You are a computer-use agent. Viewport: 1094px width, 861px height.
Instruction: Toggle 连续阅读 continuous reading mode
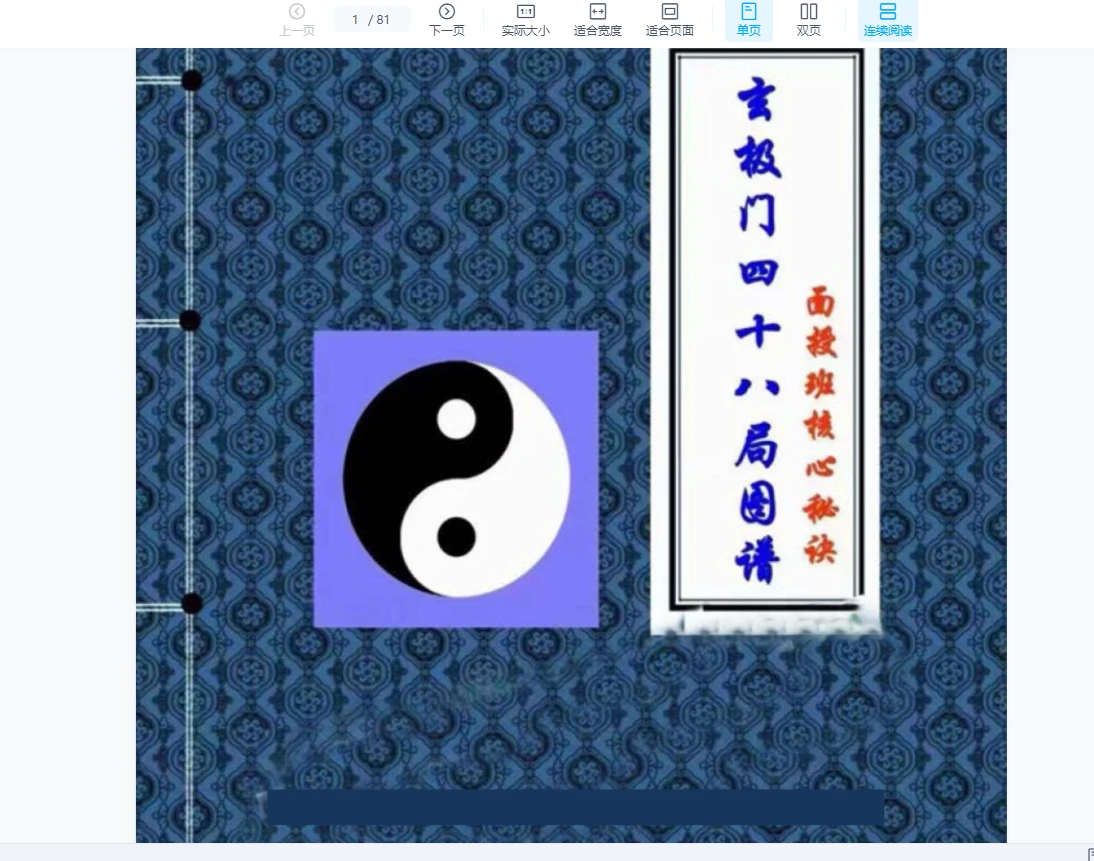tap(887, 19)
